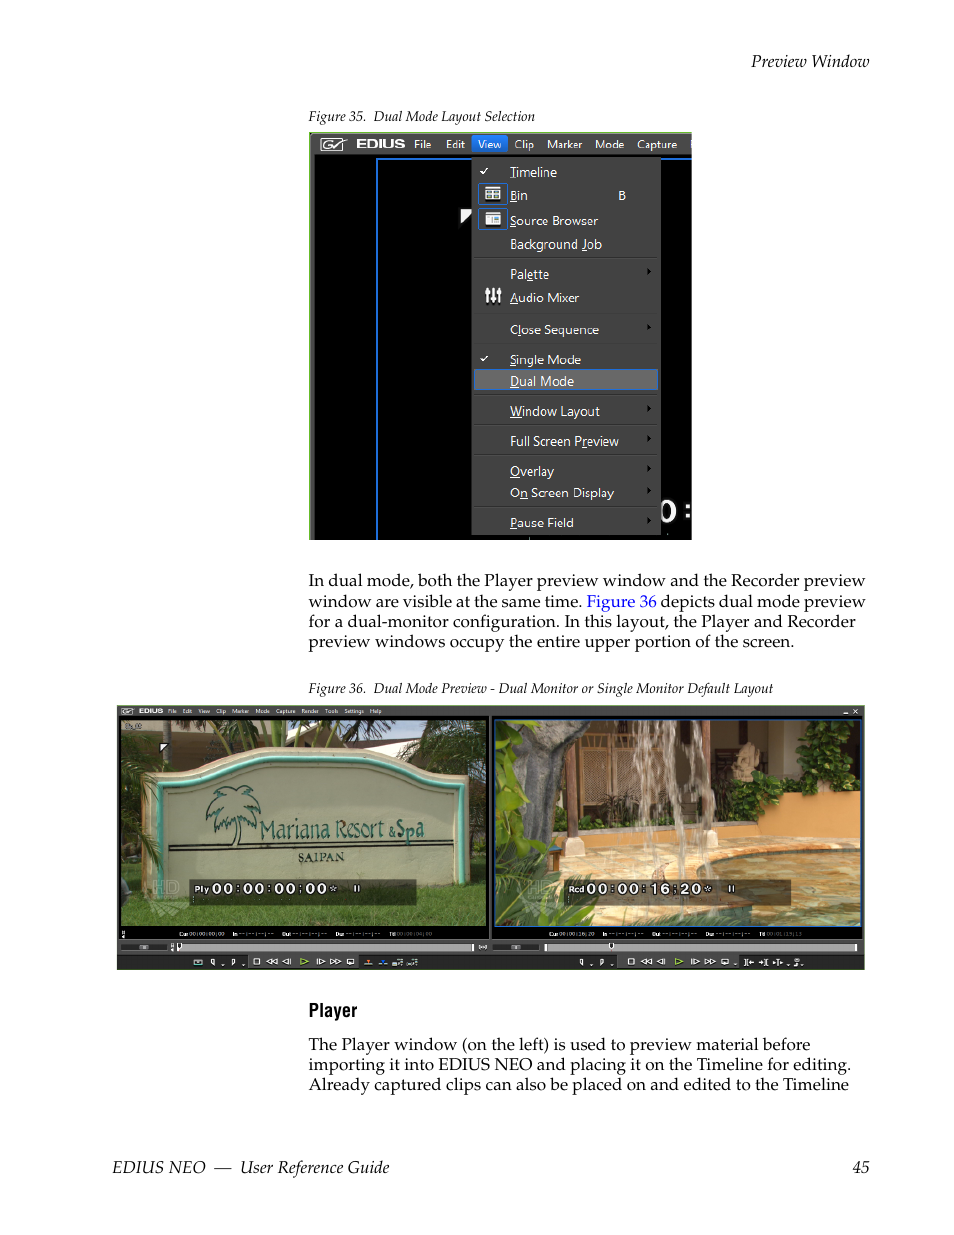Move the Player shuttle slider
954x1235 pixels.
click(x=144, y=947)
